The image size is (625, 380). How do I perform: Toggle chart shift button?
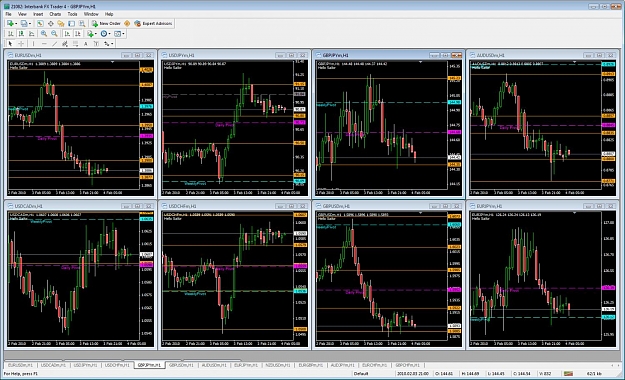tap(78, 33)
